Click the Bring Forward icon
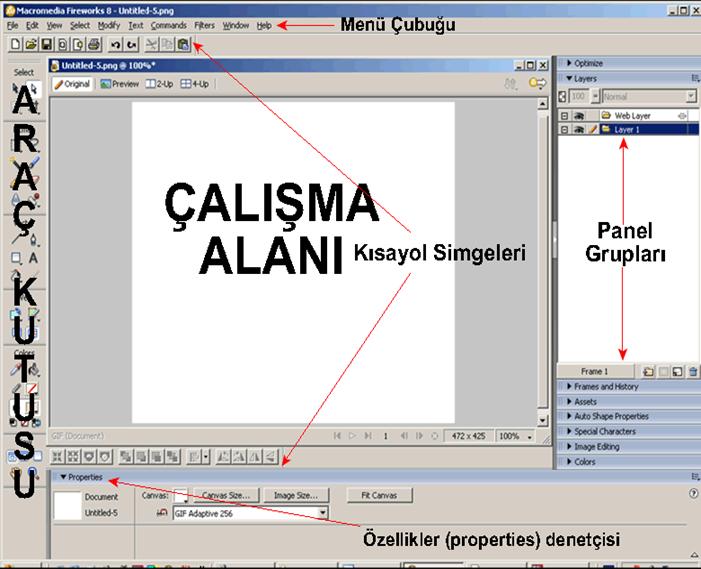 [141, 456]
